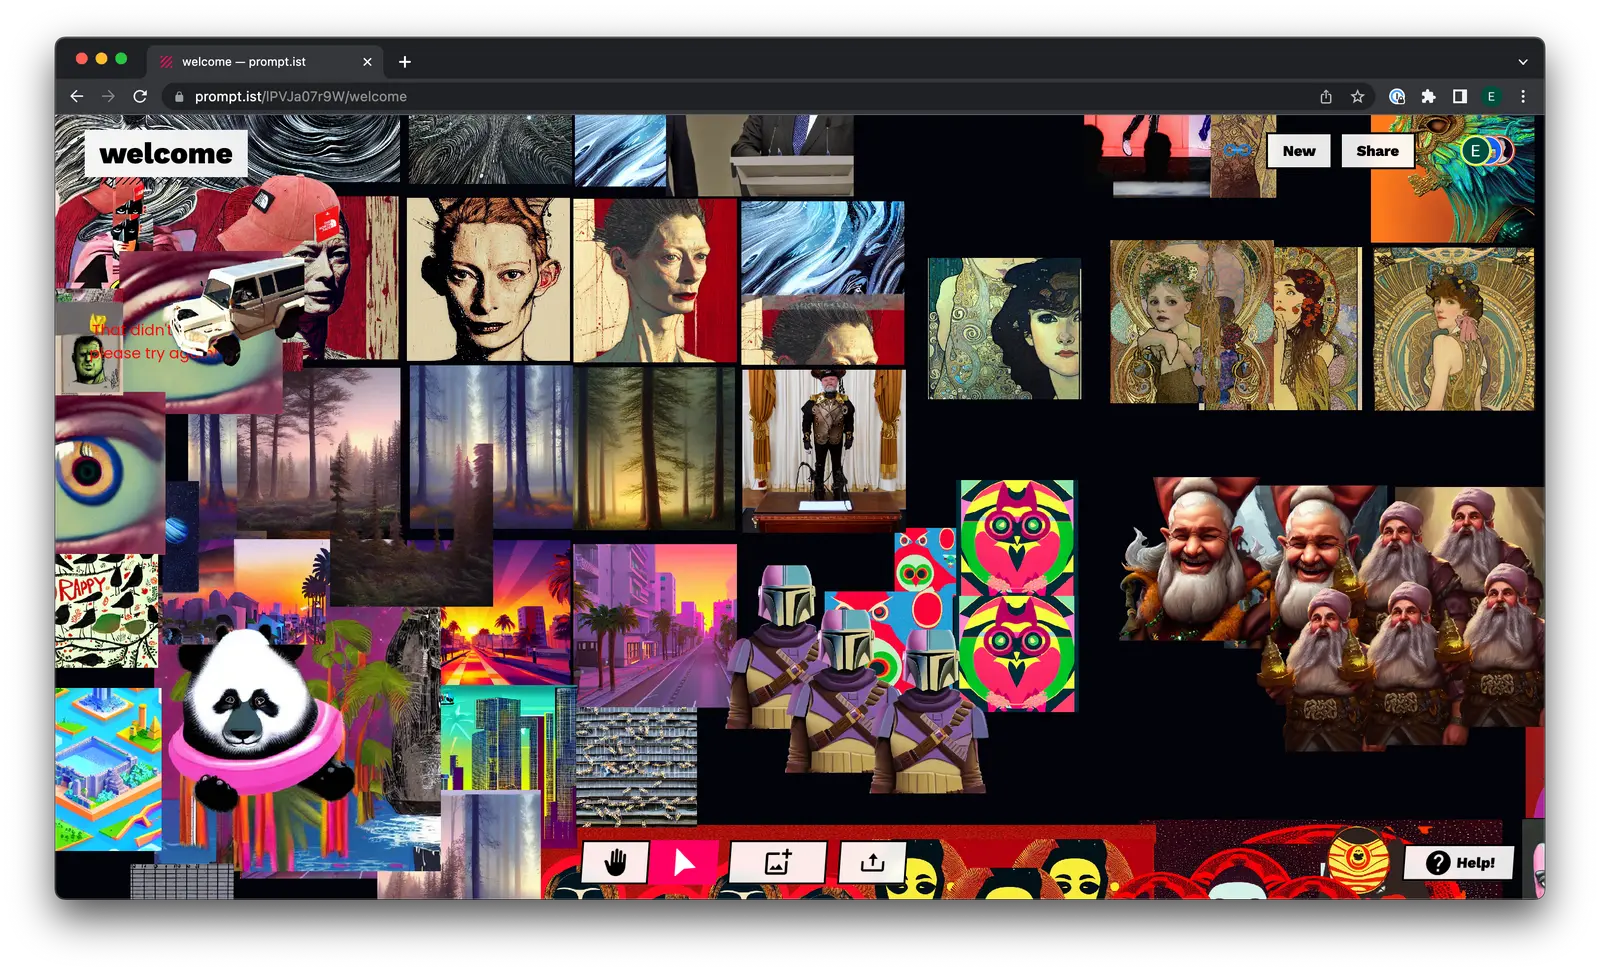This screenshot has height=972, width=1600.
Task: Go back in browser history
Action: pyautogui.click(x=77, y=96)
